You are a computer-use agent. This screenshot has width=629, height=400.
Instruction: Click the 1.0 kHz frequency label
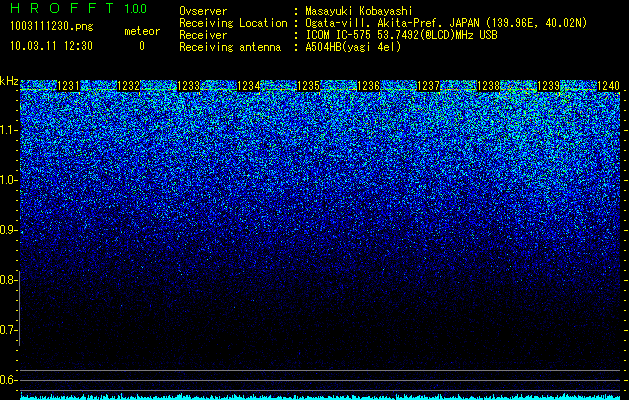point(8,180)
